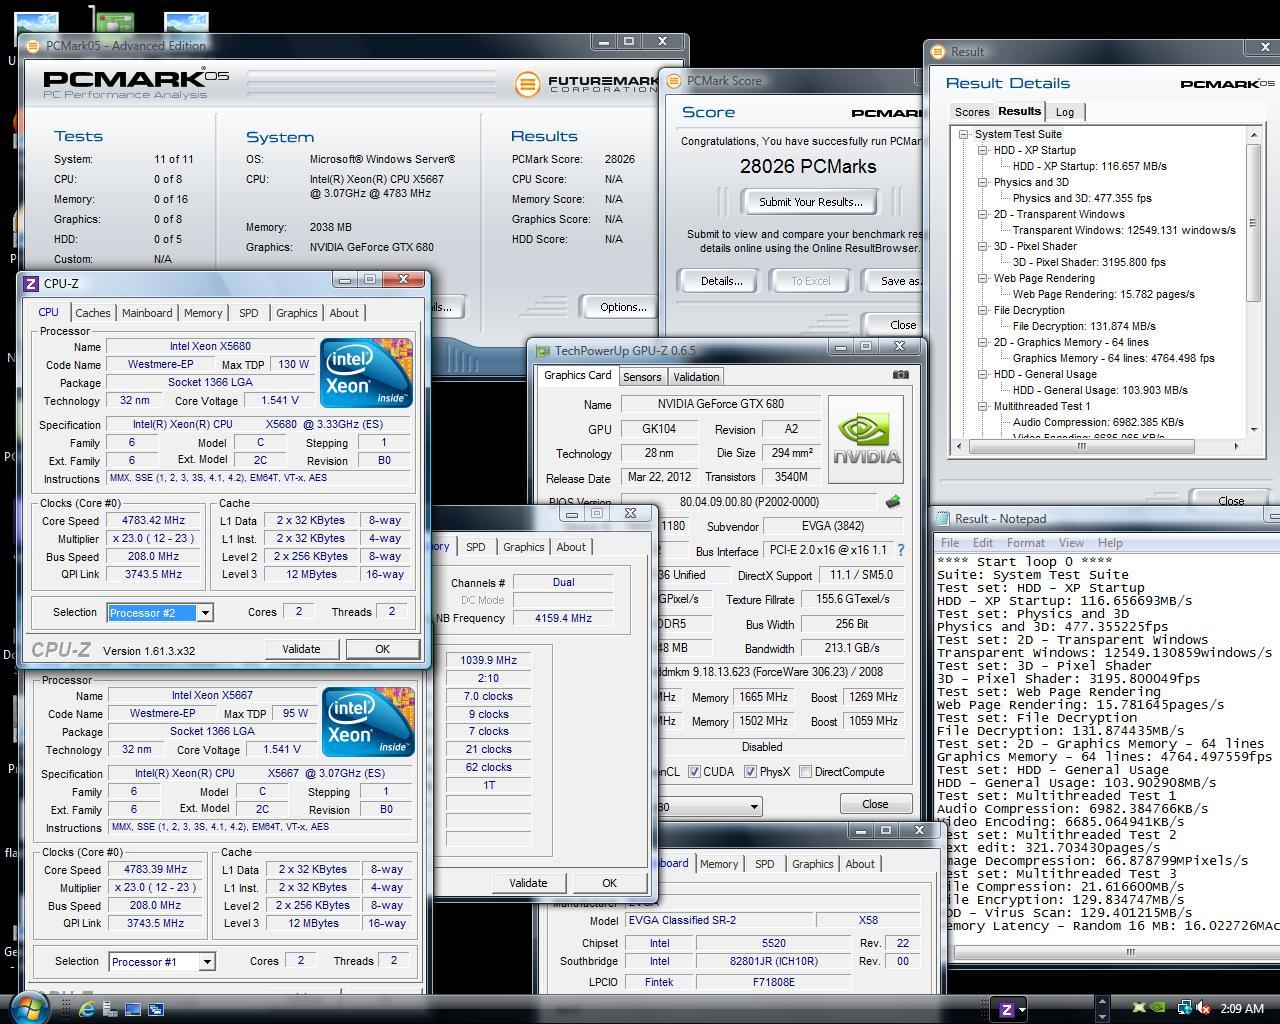Click the PCMark05 title bar icon

[x=33, y=45]
